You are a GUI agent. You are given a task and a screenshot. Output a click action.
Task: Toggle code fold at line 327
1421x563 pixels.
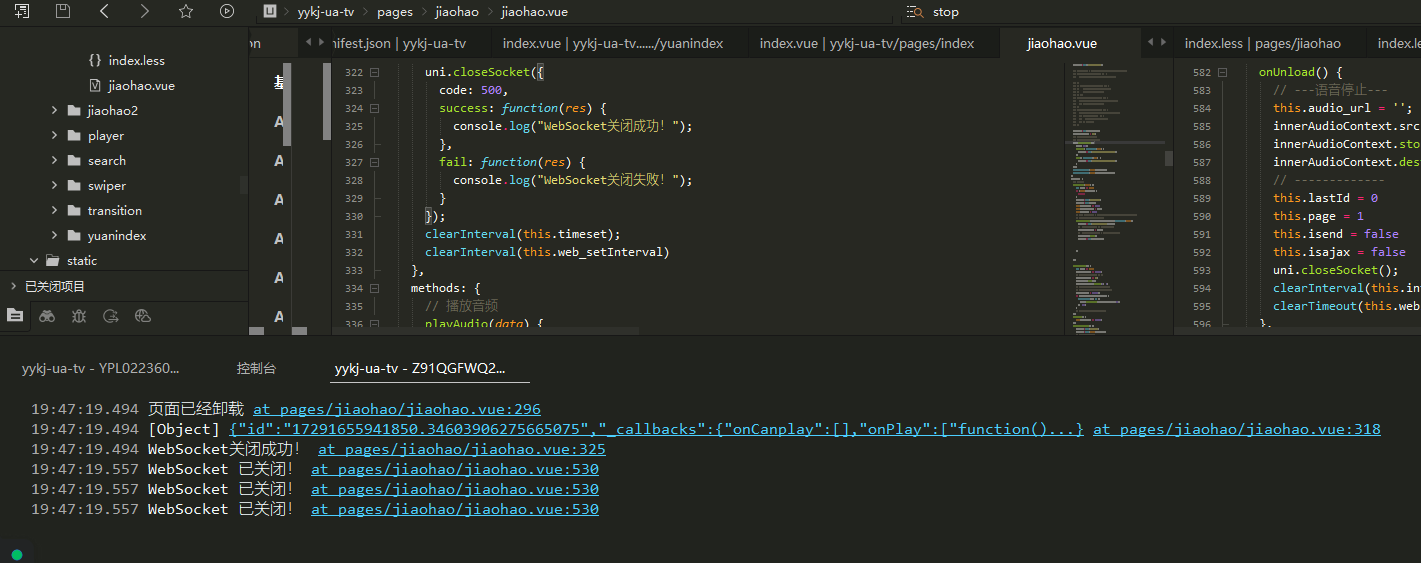click(x=375, y=162)
